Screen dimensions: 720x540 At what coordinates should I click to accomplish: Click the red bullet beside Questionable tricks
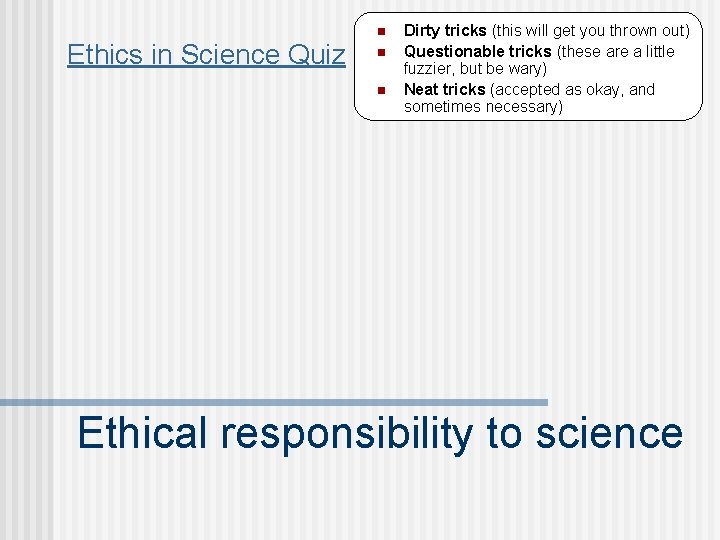(x=381, y=52)
